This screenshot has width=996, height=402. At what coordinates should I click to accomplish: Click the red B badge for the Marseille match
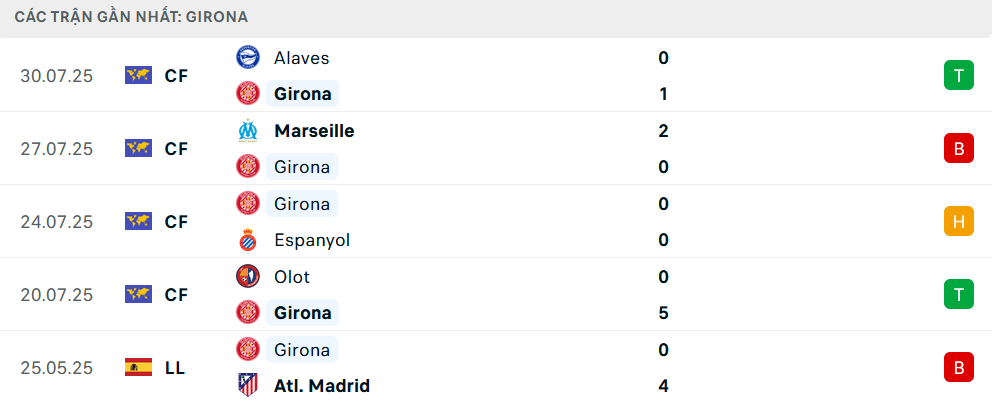[x=959, y=149]
